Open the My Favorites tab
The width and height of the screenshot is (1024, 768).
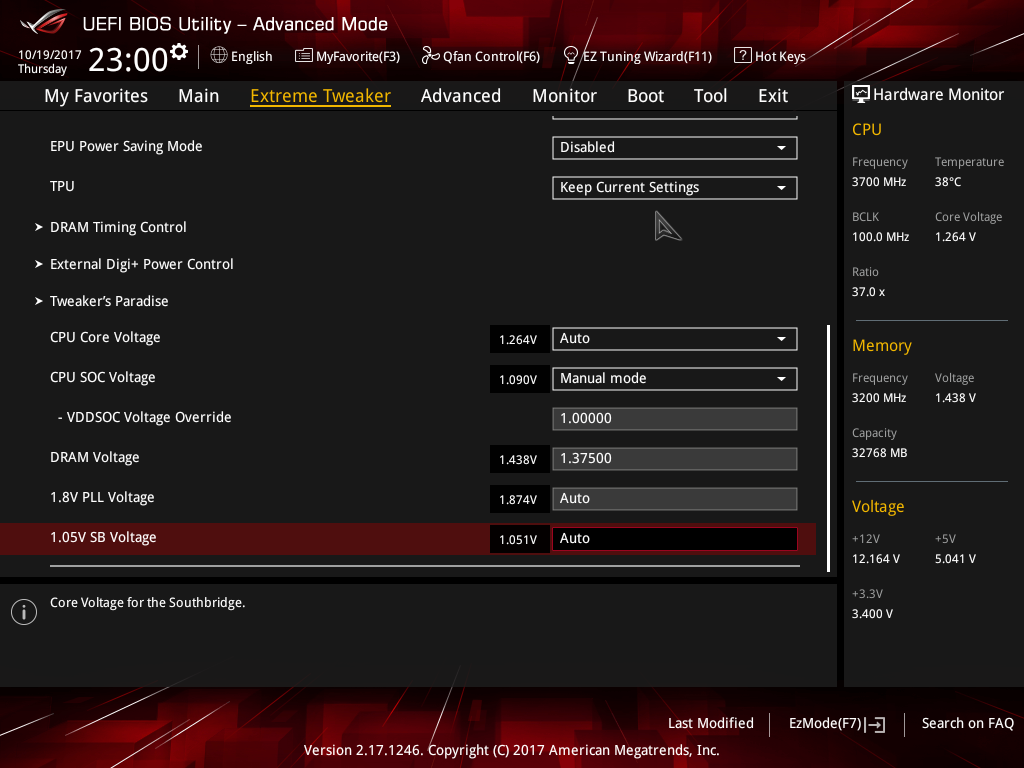pyautogui.click(x=96, y=96)
